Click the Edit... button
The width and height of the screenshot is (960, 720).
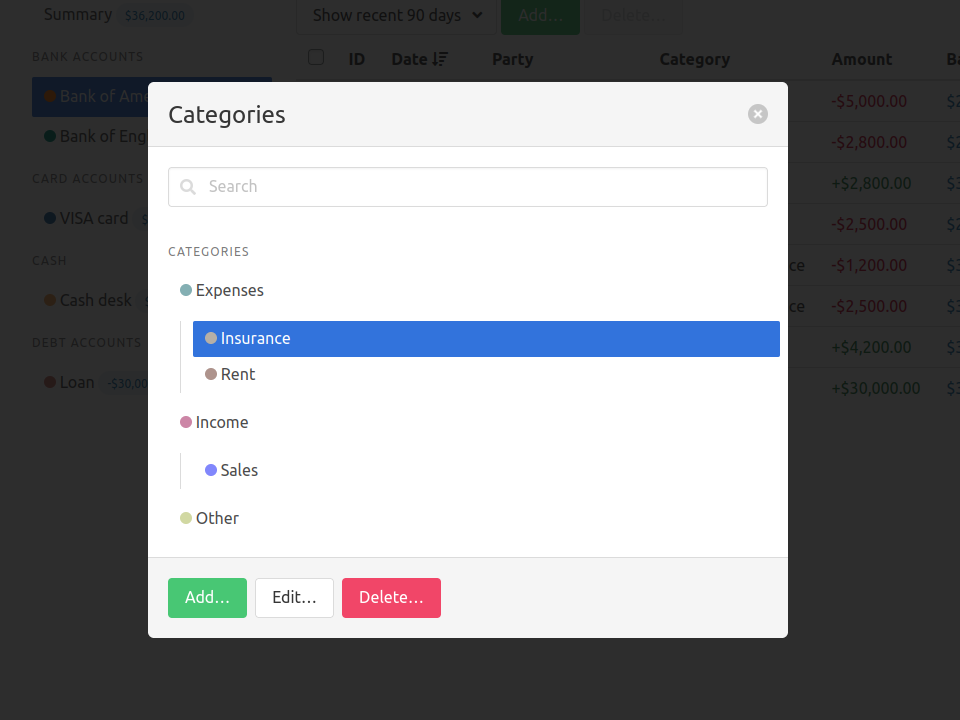pos(294,598)
